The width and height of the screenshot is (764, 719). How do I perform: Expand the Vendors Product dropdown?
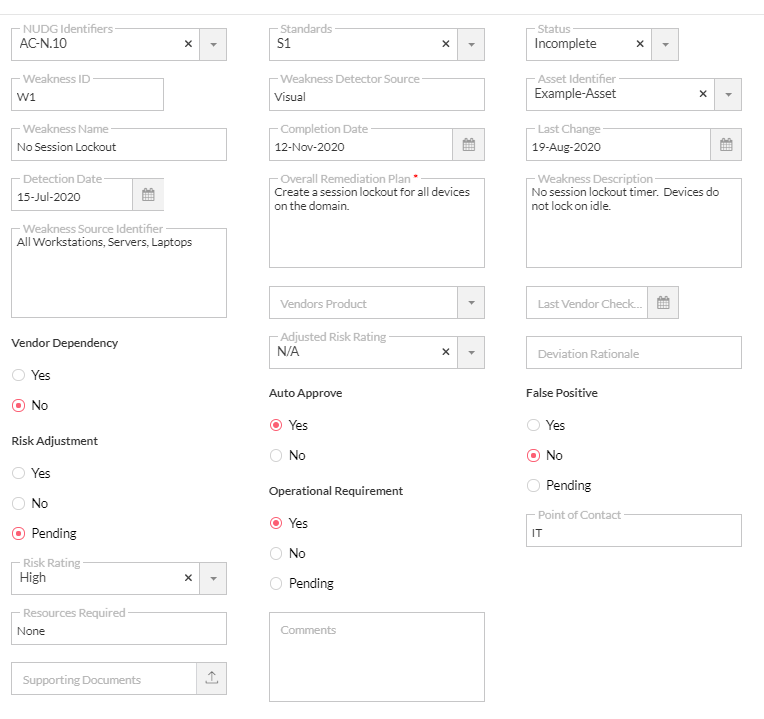tap(471, 303)
